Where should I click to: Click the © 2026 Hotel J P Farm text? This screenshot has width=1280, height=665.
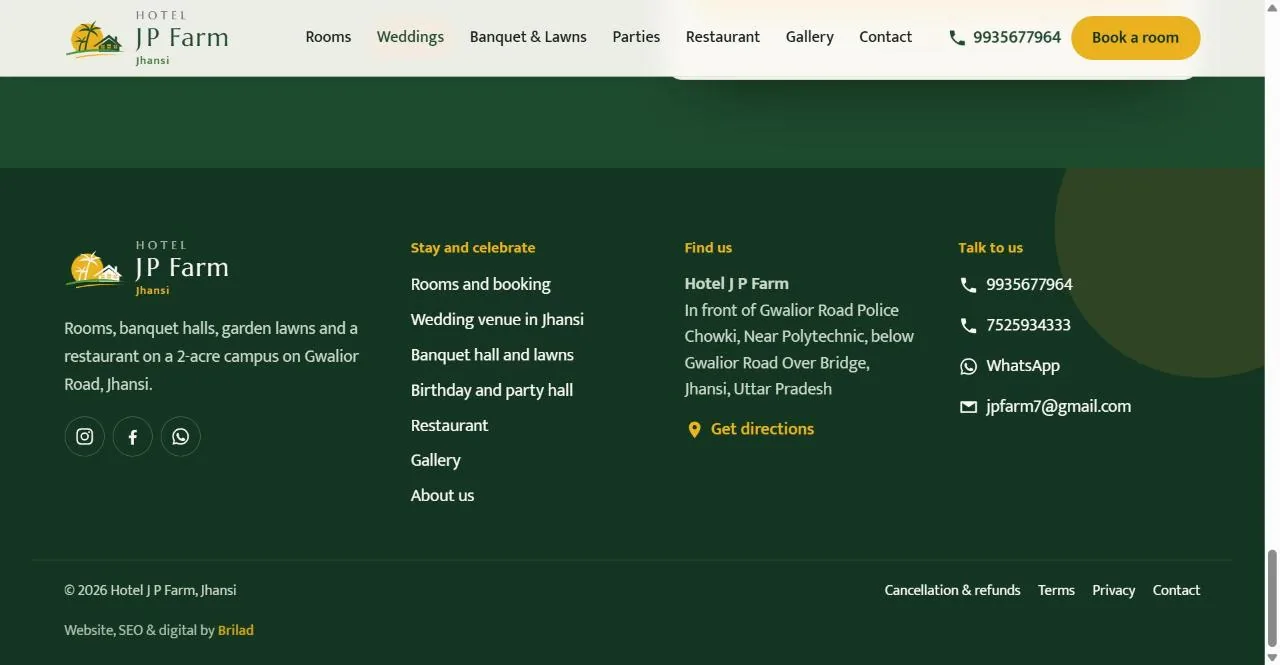[x=150, y=591]
